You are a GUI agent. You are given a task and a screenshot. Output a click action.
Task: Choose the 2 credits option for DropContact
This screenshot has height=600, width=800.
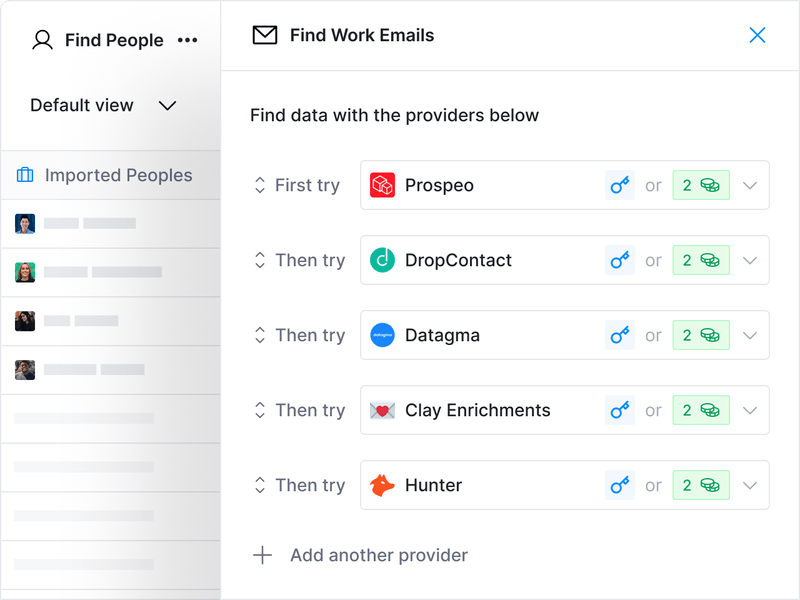[x=701, y=260]
